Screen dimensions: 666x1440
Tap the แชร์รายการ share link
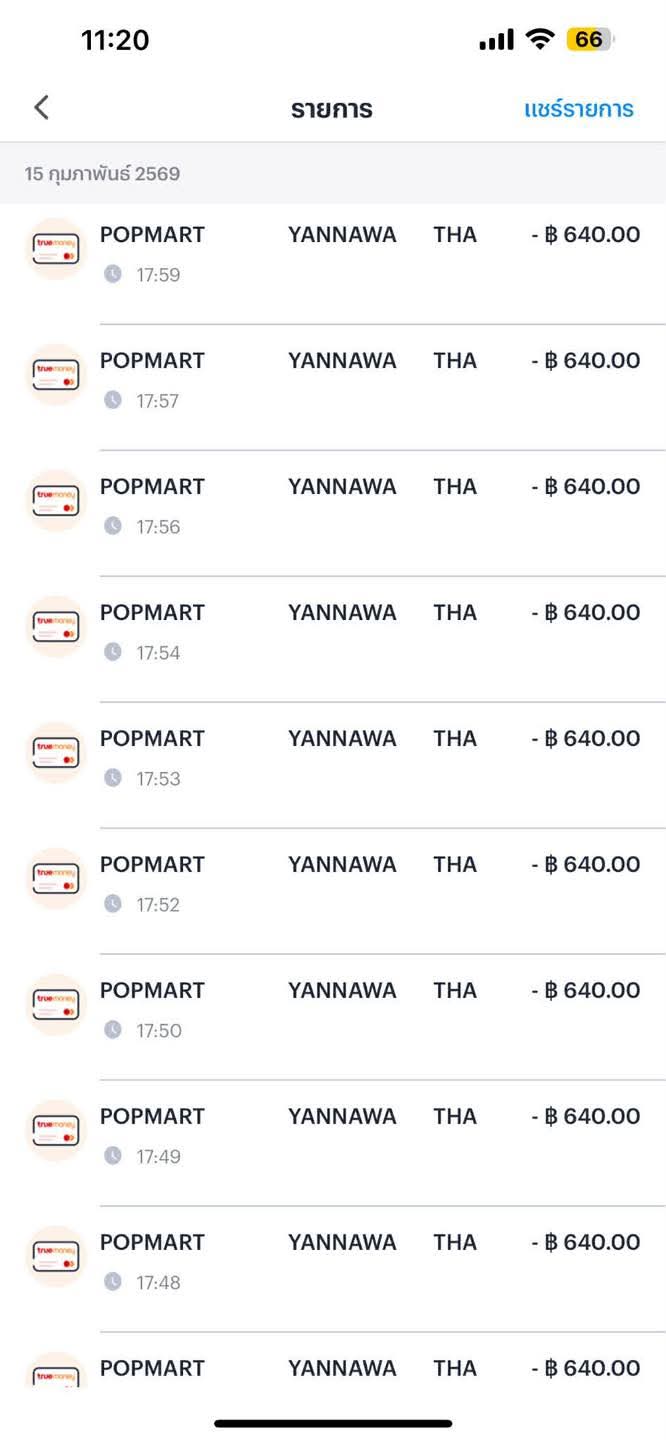578,109
